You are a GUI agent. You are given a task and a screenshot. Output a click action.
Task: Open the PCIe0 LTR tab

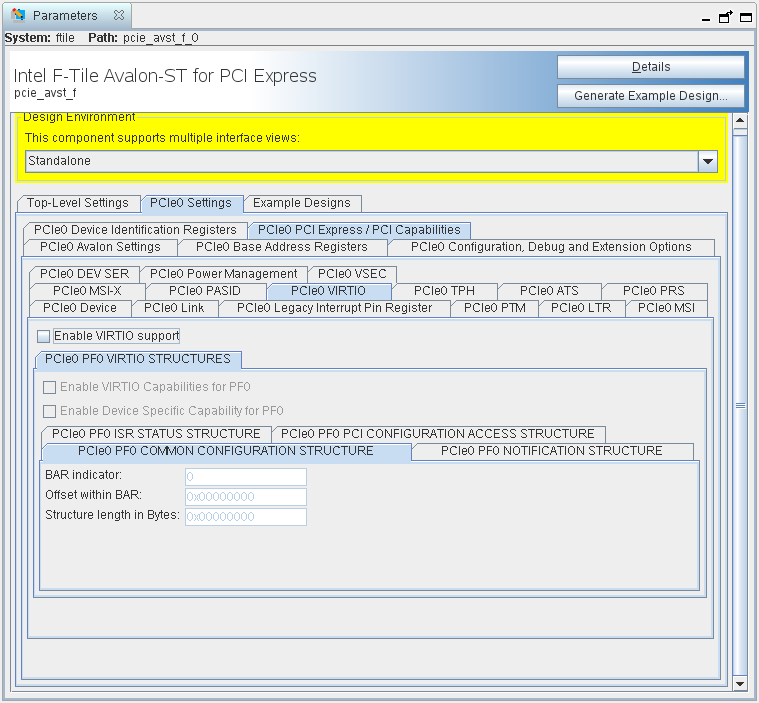coord(581,308)
